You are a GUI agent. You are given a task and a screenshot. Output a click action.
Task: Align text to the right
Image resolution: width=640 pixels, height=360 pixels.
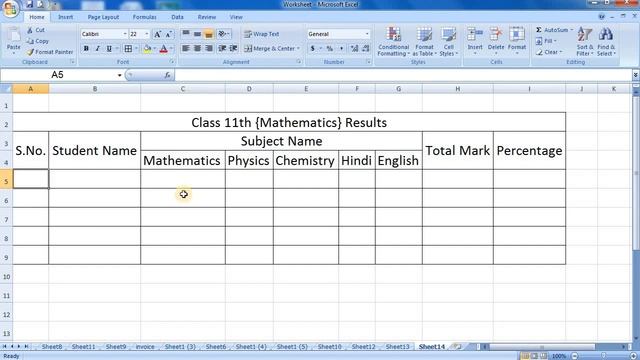click(x=209, y=49)
